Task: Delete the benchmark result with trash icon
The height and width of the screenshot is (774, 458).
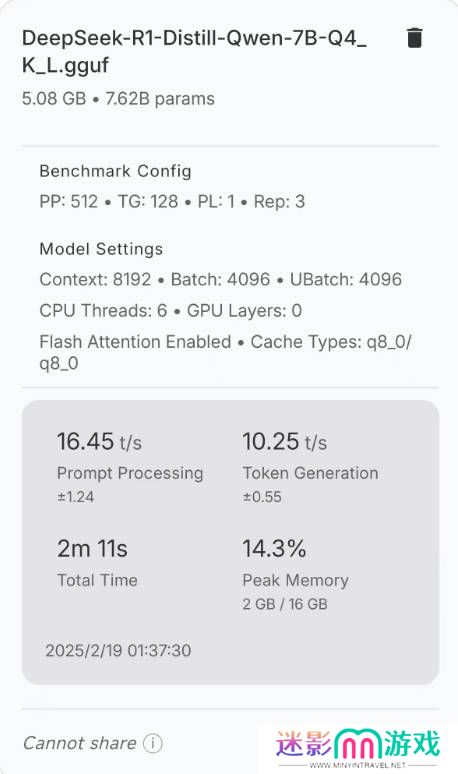Action: pos(415,38)
